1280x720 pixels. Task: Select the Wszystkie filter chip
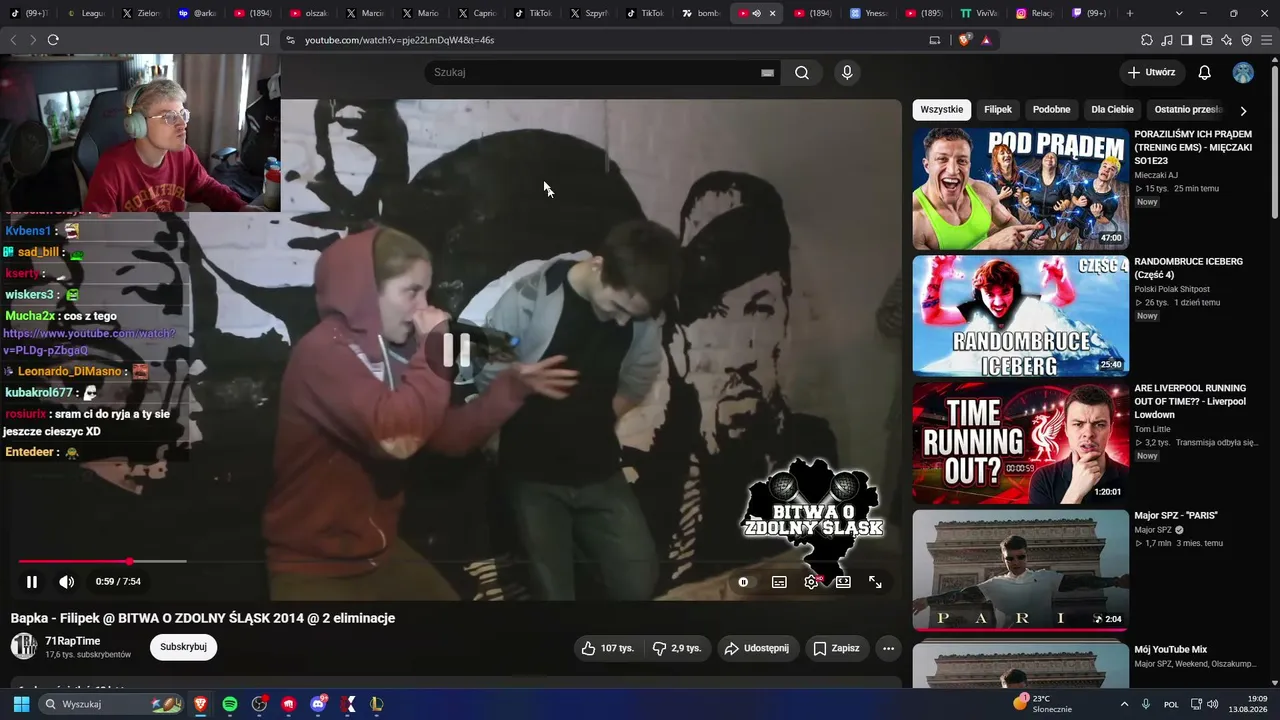click(x=942, y=110)
